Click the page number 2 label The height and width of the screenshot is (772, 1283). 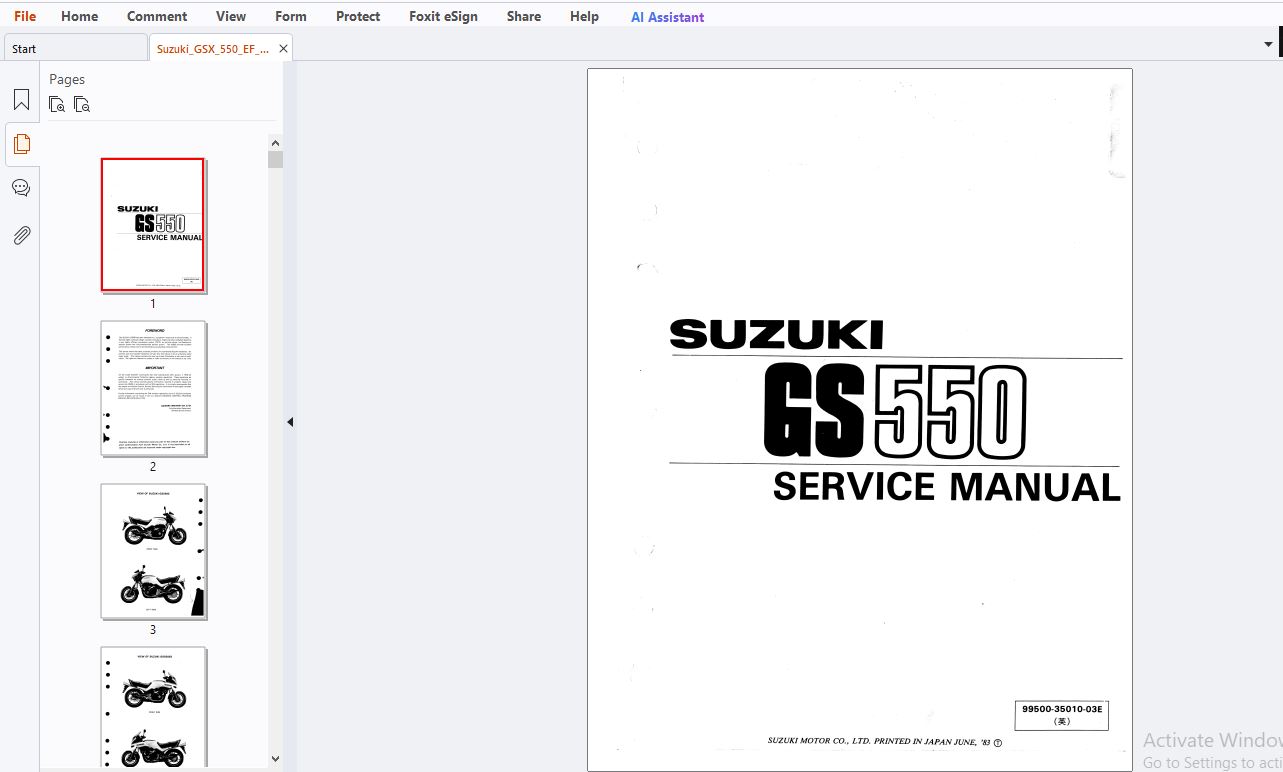click(x=153, y=467)
